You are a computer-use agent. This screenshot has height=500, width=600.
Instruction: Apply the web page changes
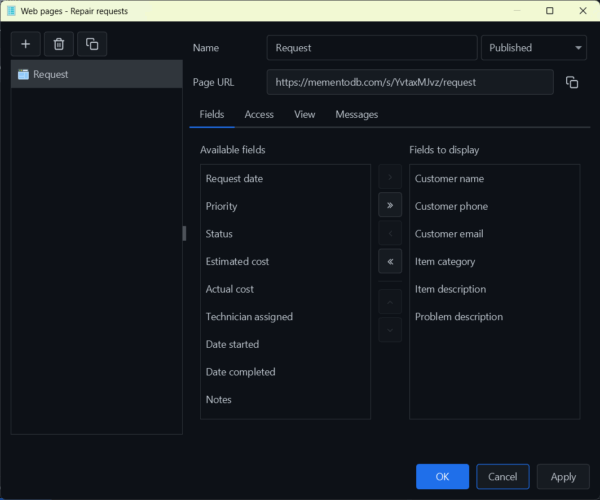pos(563,477)
